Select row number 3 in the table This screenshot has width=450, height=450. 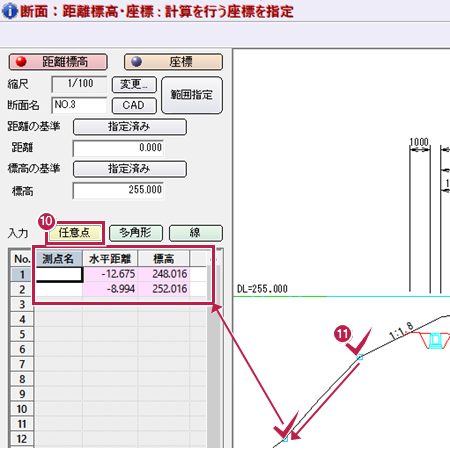(x=22, y=304)
